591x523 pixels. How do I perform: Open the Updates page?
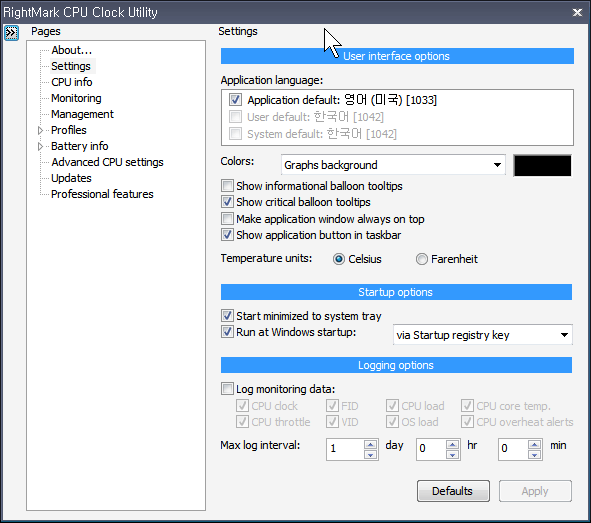(71, 178)
